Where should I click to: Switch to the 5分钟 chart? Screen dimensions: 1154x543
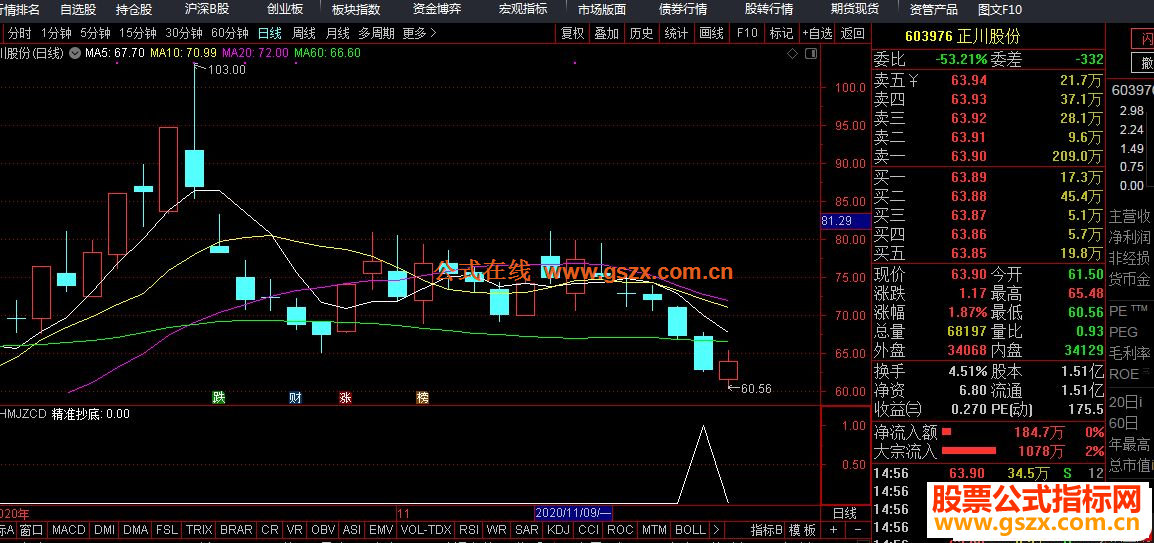tap(95, 33)
